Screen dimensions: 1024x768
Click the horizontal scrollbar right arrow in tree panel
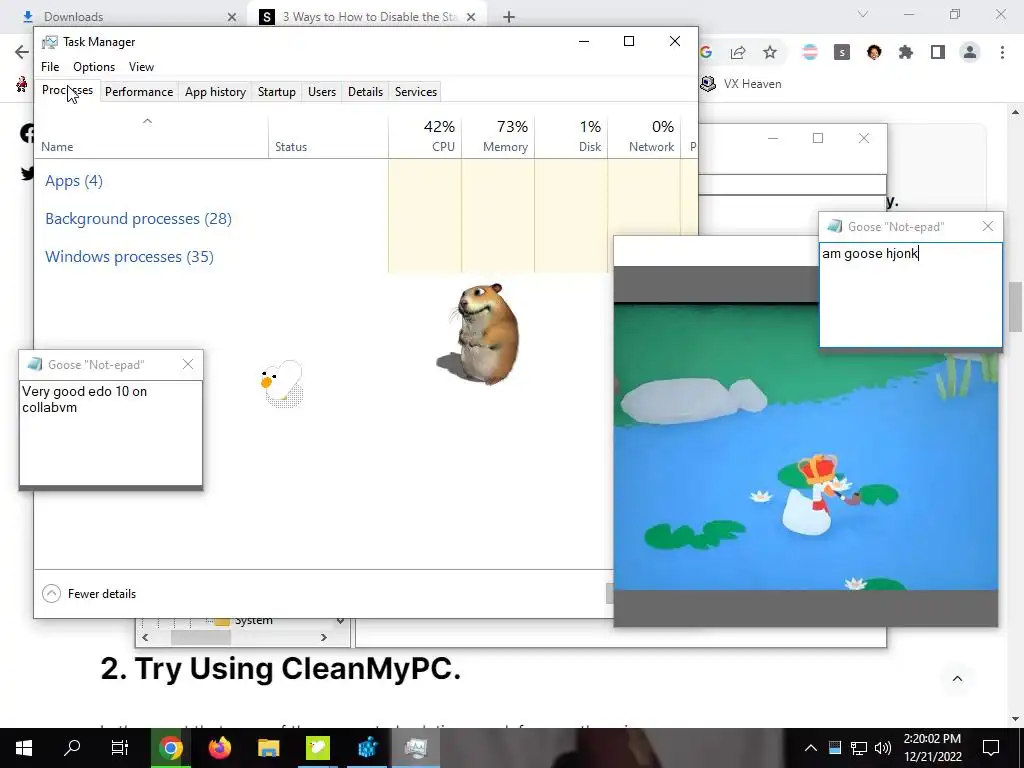point(323,637)
